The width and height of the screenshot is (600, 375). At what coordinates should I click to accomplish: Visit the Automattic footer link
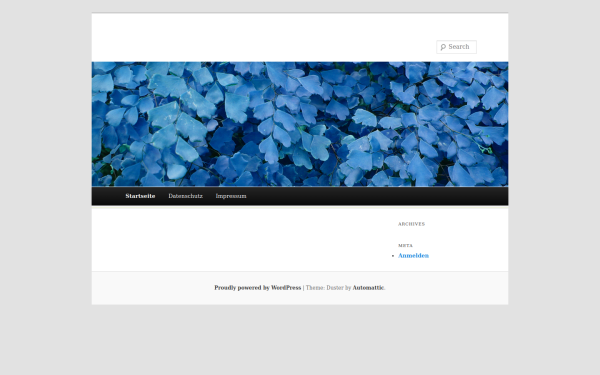coord(368,288)
